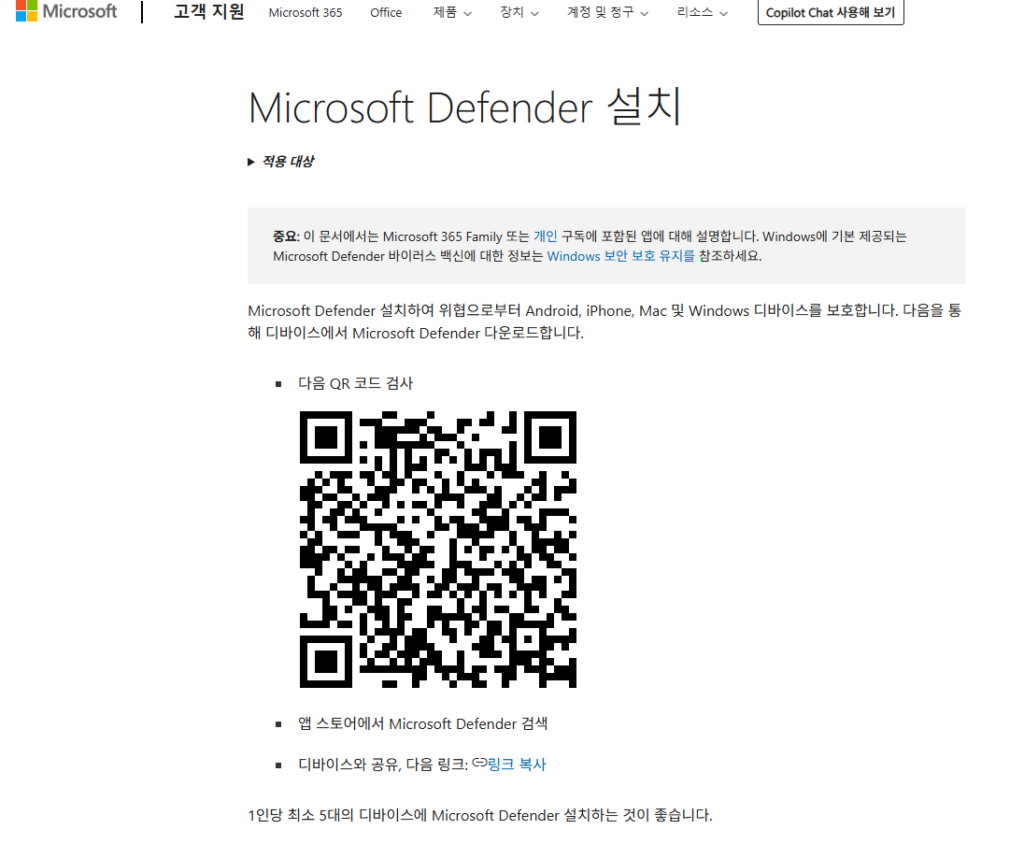Click the 다음 QR 코드 검사 bullet text

355,383
